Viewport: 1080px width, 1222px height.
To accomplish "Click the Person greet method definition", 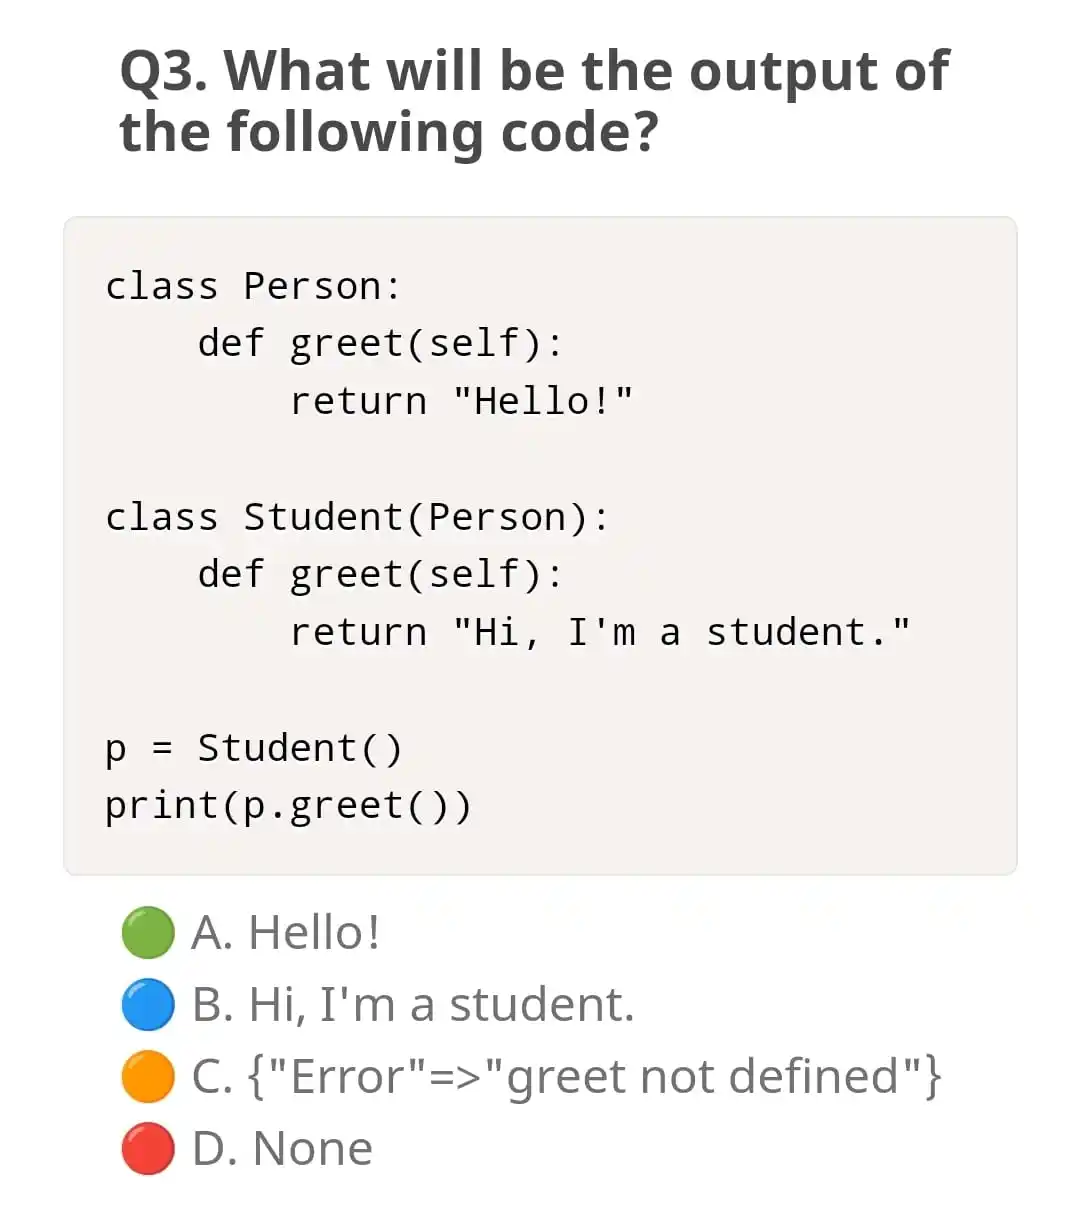I will (x=381, y=343).
